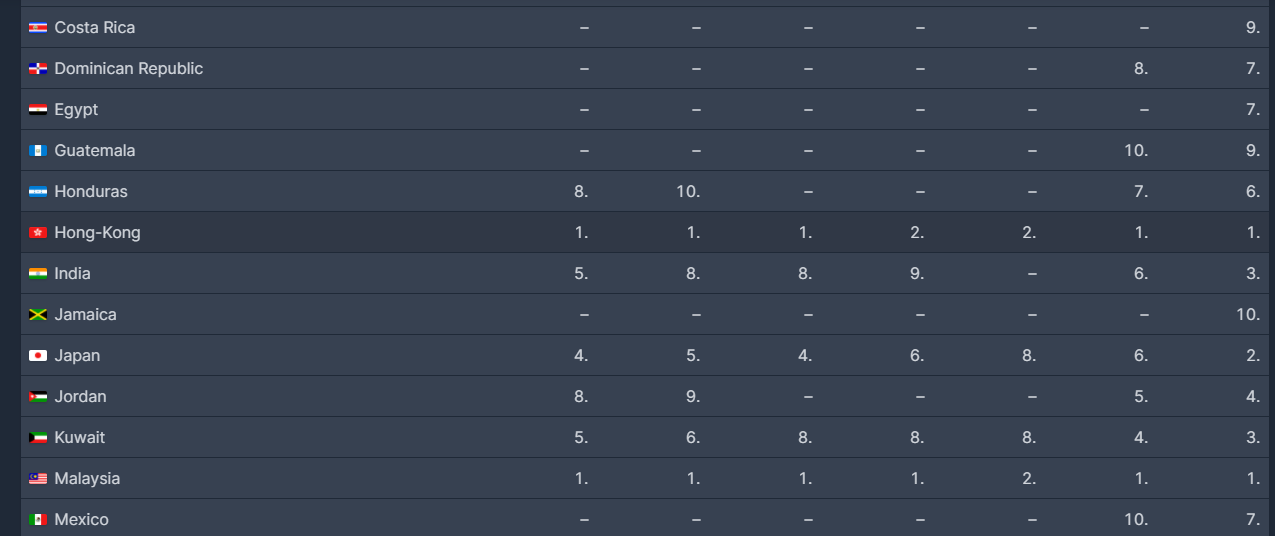Click the Jordan flag icon
Viewport: 1275px width, 536px height.
pos(38,397)
